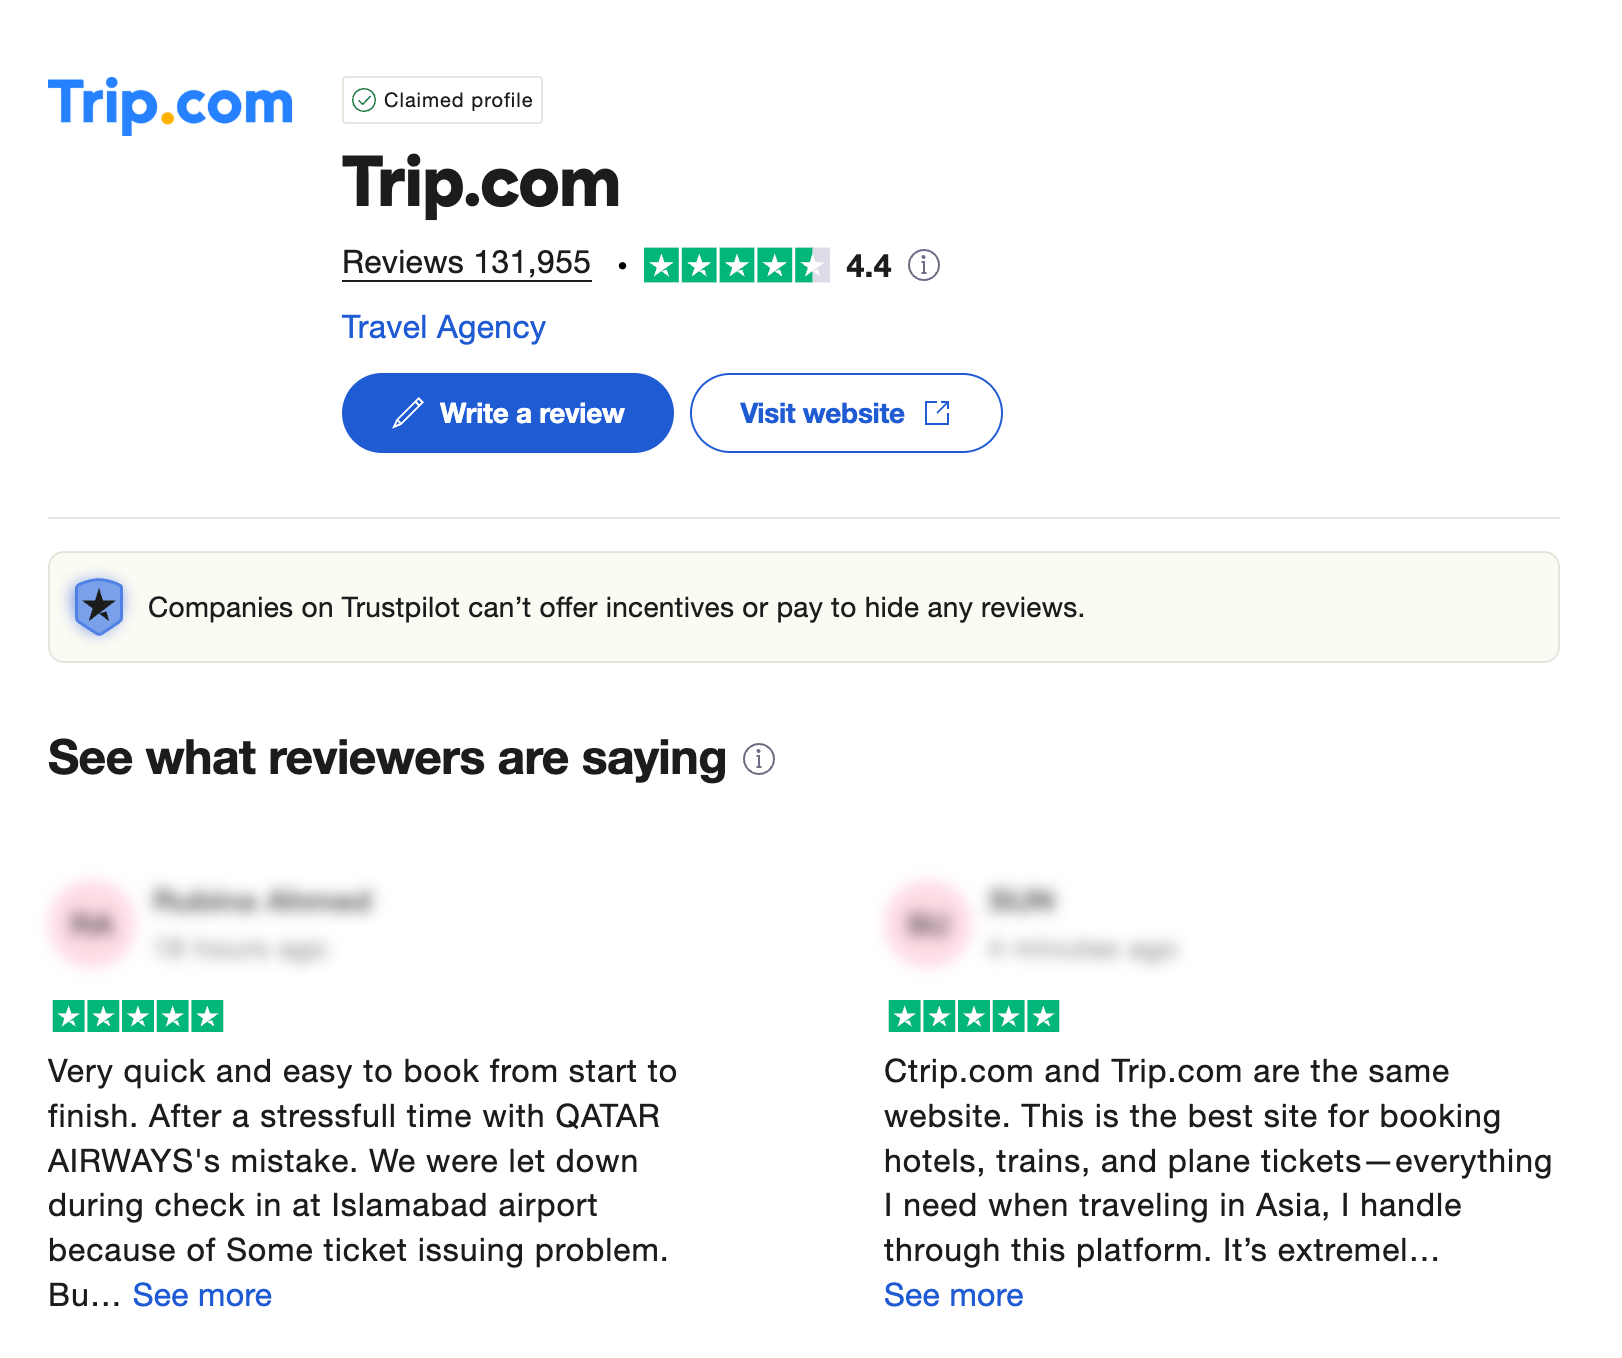The image size is (1622, 1358).
Task: Click the green TrustScore star rating
Action: coord(736,265)
